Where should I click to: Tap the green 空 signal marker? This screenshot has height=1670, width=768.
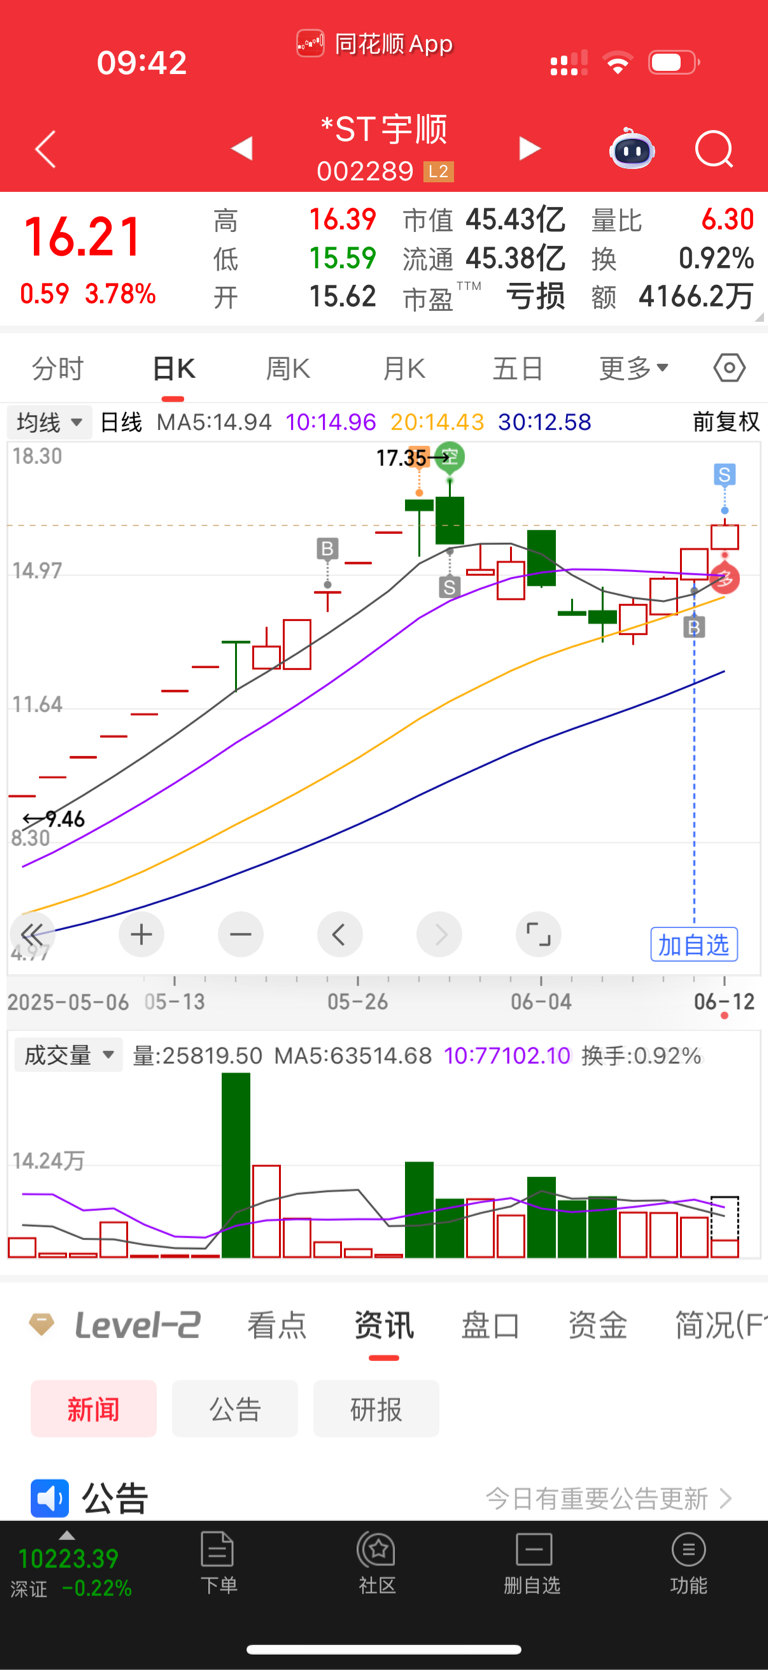pos(450,457)
